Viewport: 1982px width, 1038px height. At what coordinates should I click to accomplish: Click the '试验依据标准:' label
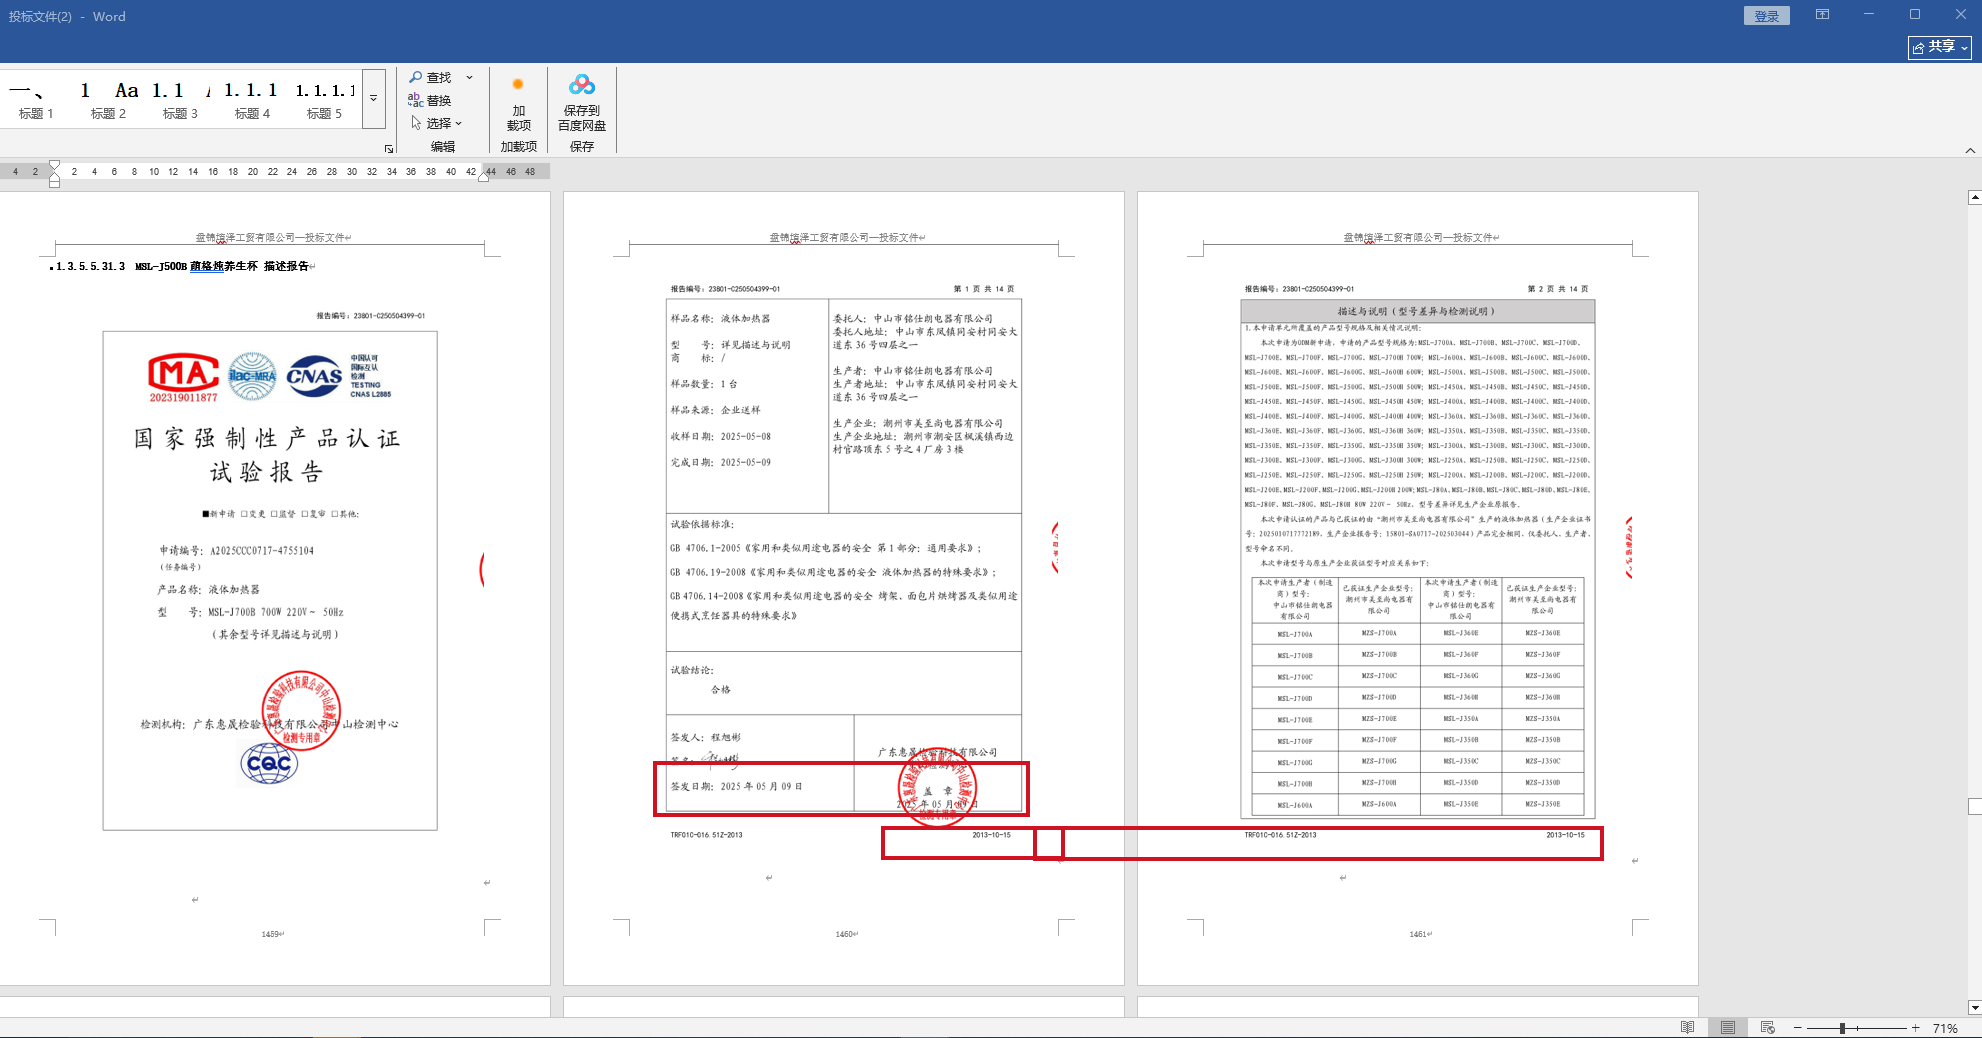pyautogui.click(x=702, y=524)
